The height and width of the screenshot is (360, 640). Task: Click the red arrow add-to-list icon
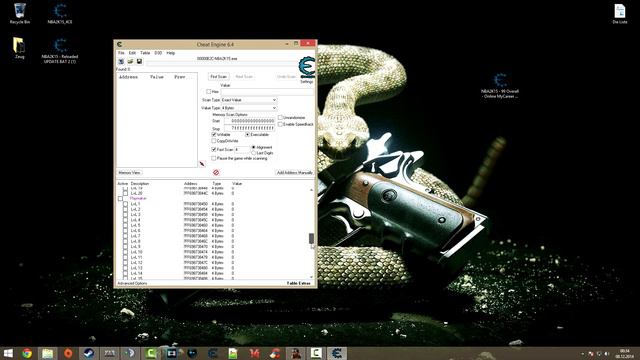click(202, 164)
